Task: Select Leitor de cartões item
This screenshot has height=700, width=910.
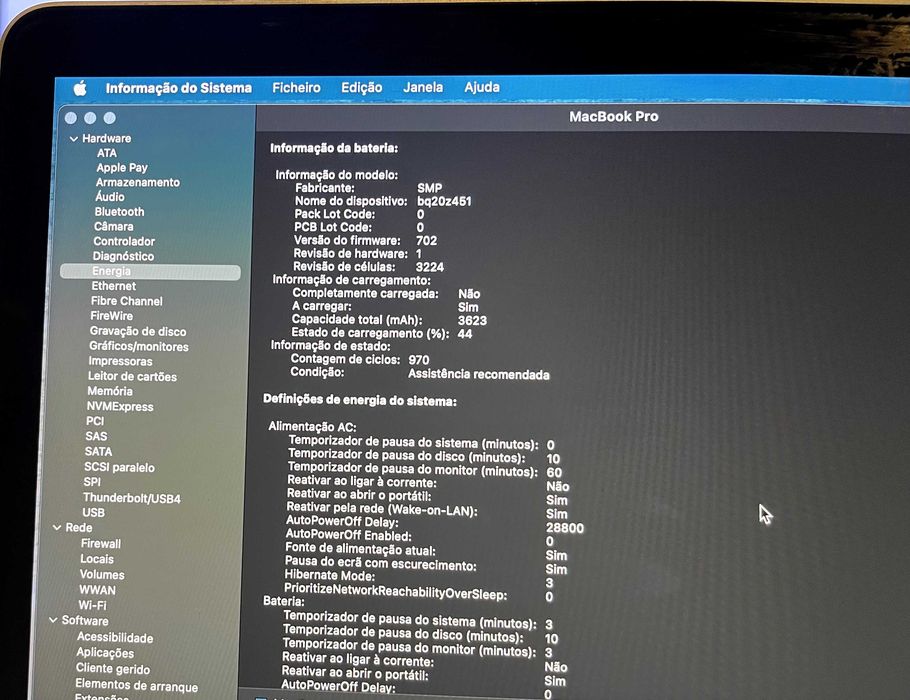Action: coord(132,377)
